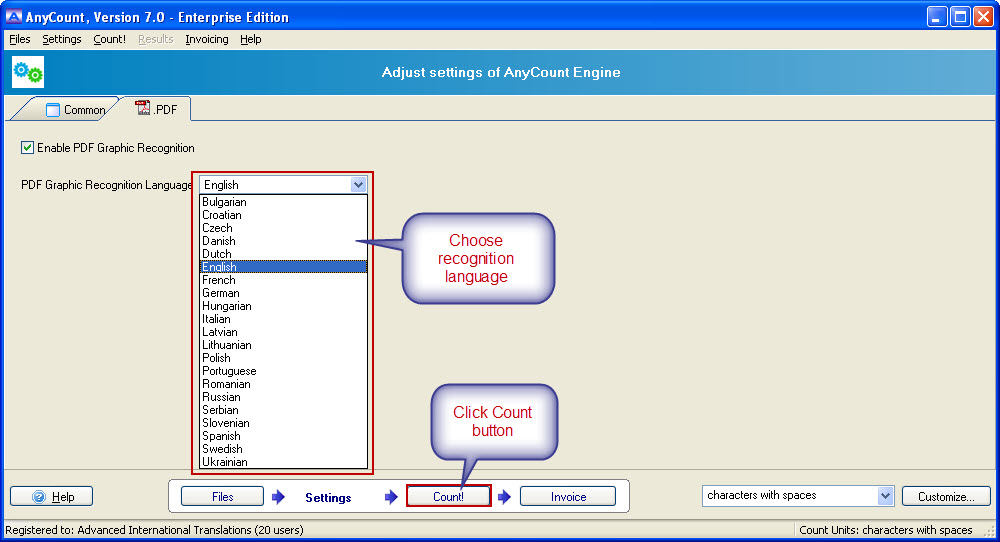Click the Help button at bottom left
Image resolution: width=1000 pixels, height=542 pixels.
coord(52,496)
